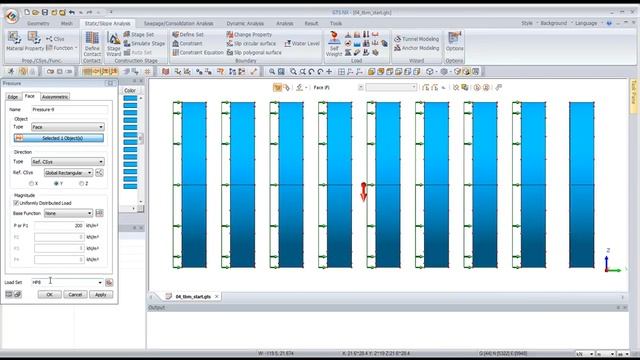Image resolution: width=640 pixels, height=360 pixels.
Task: Click the load set manager icon beside HP8
Action: pyautogui.click(x=109, y=282)
